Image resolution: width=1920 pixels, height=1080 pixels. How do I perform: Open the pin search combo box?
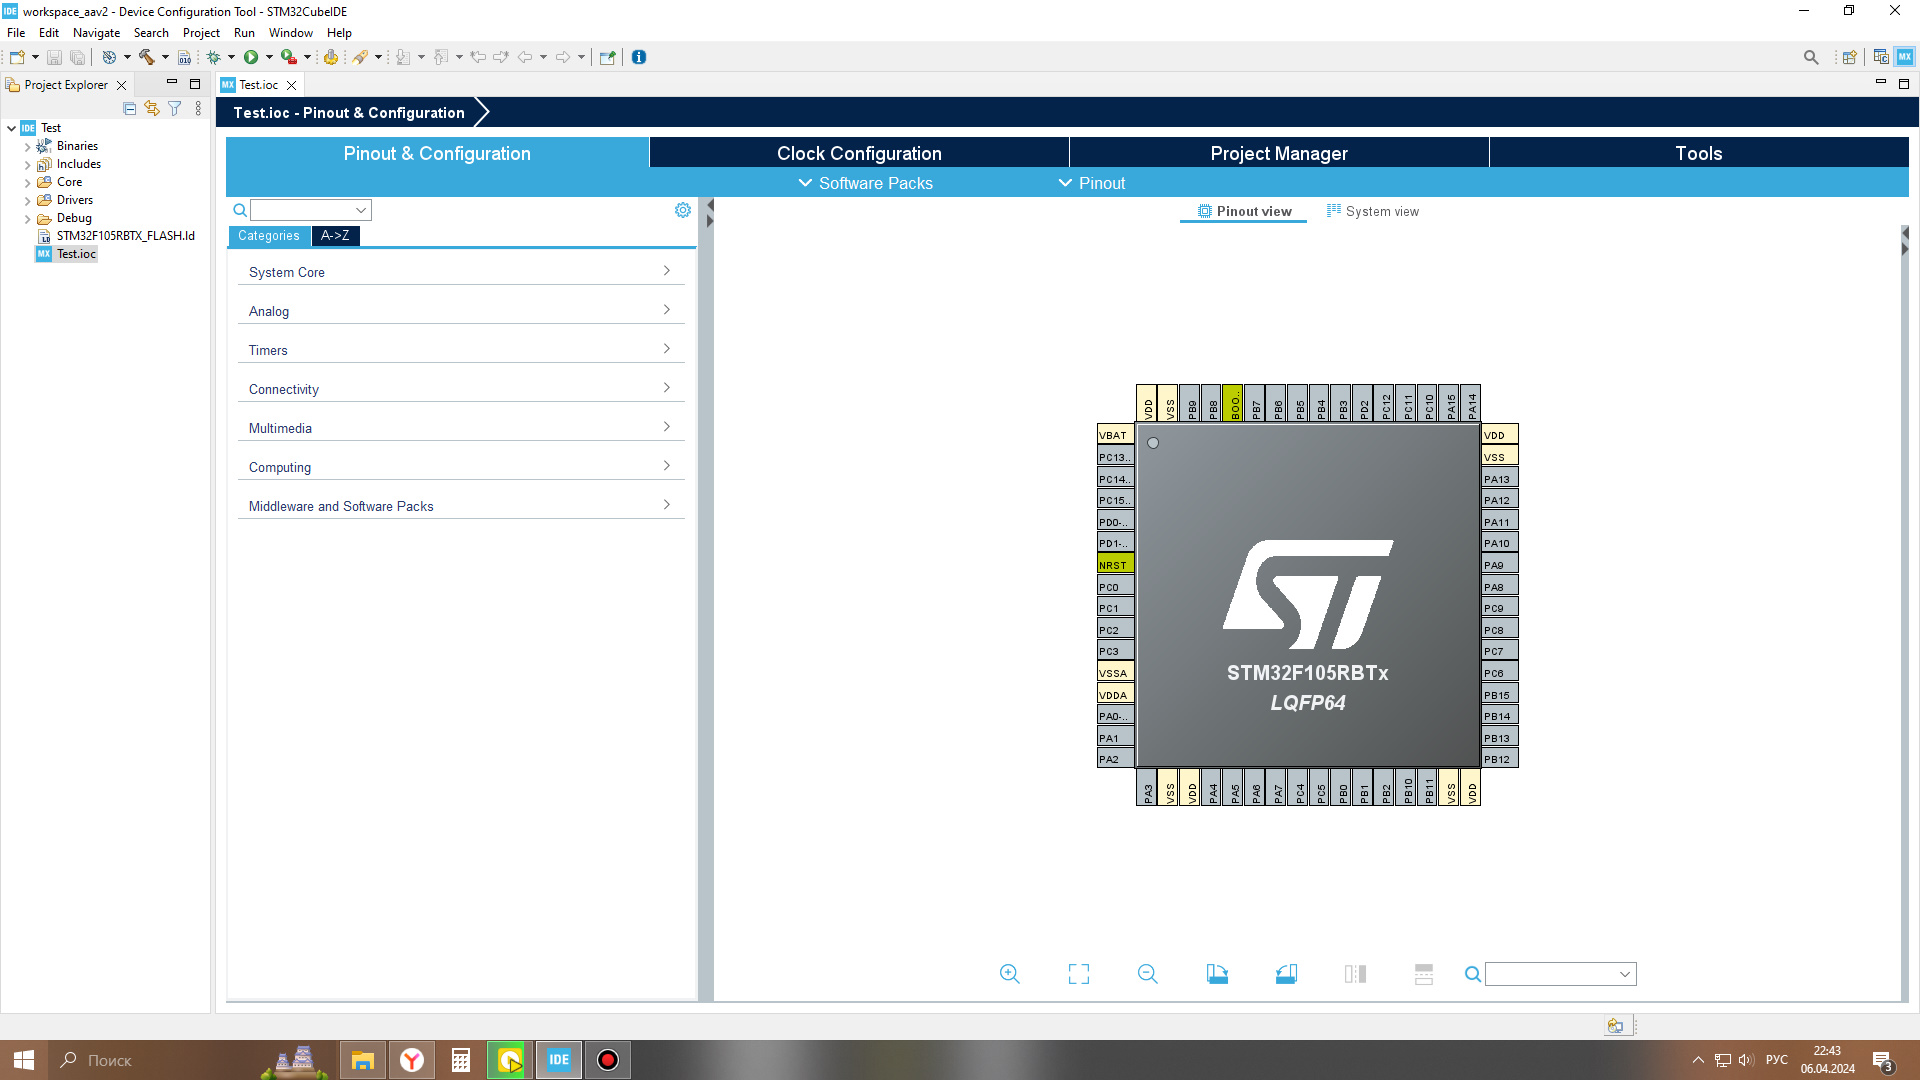pos(1560,974)
